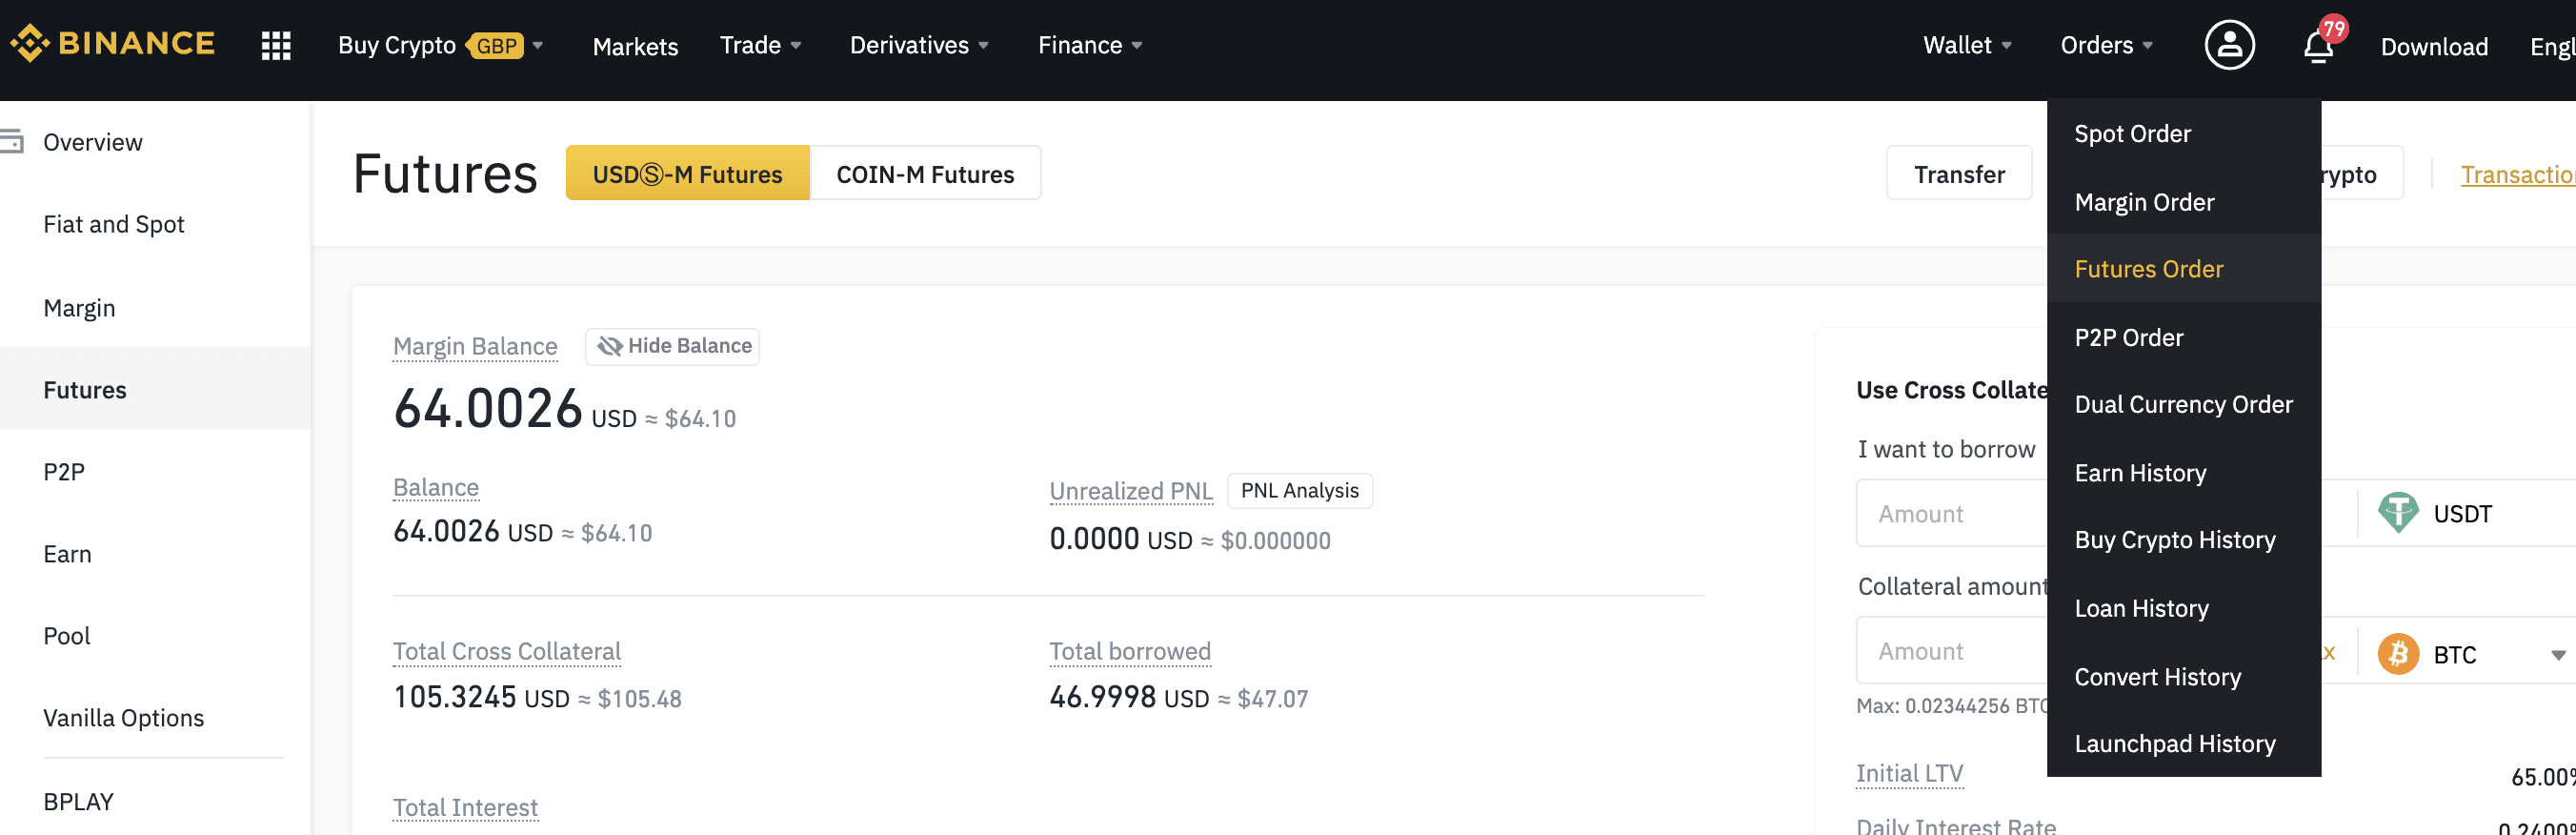Toggle Hide Balance eye button
The image size is (2576, 835).
[x=672, y=346]
